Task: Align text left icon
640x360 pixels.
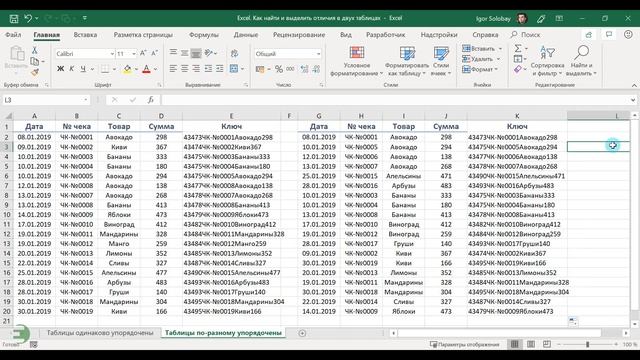Action: [173, 69]
